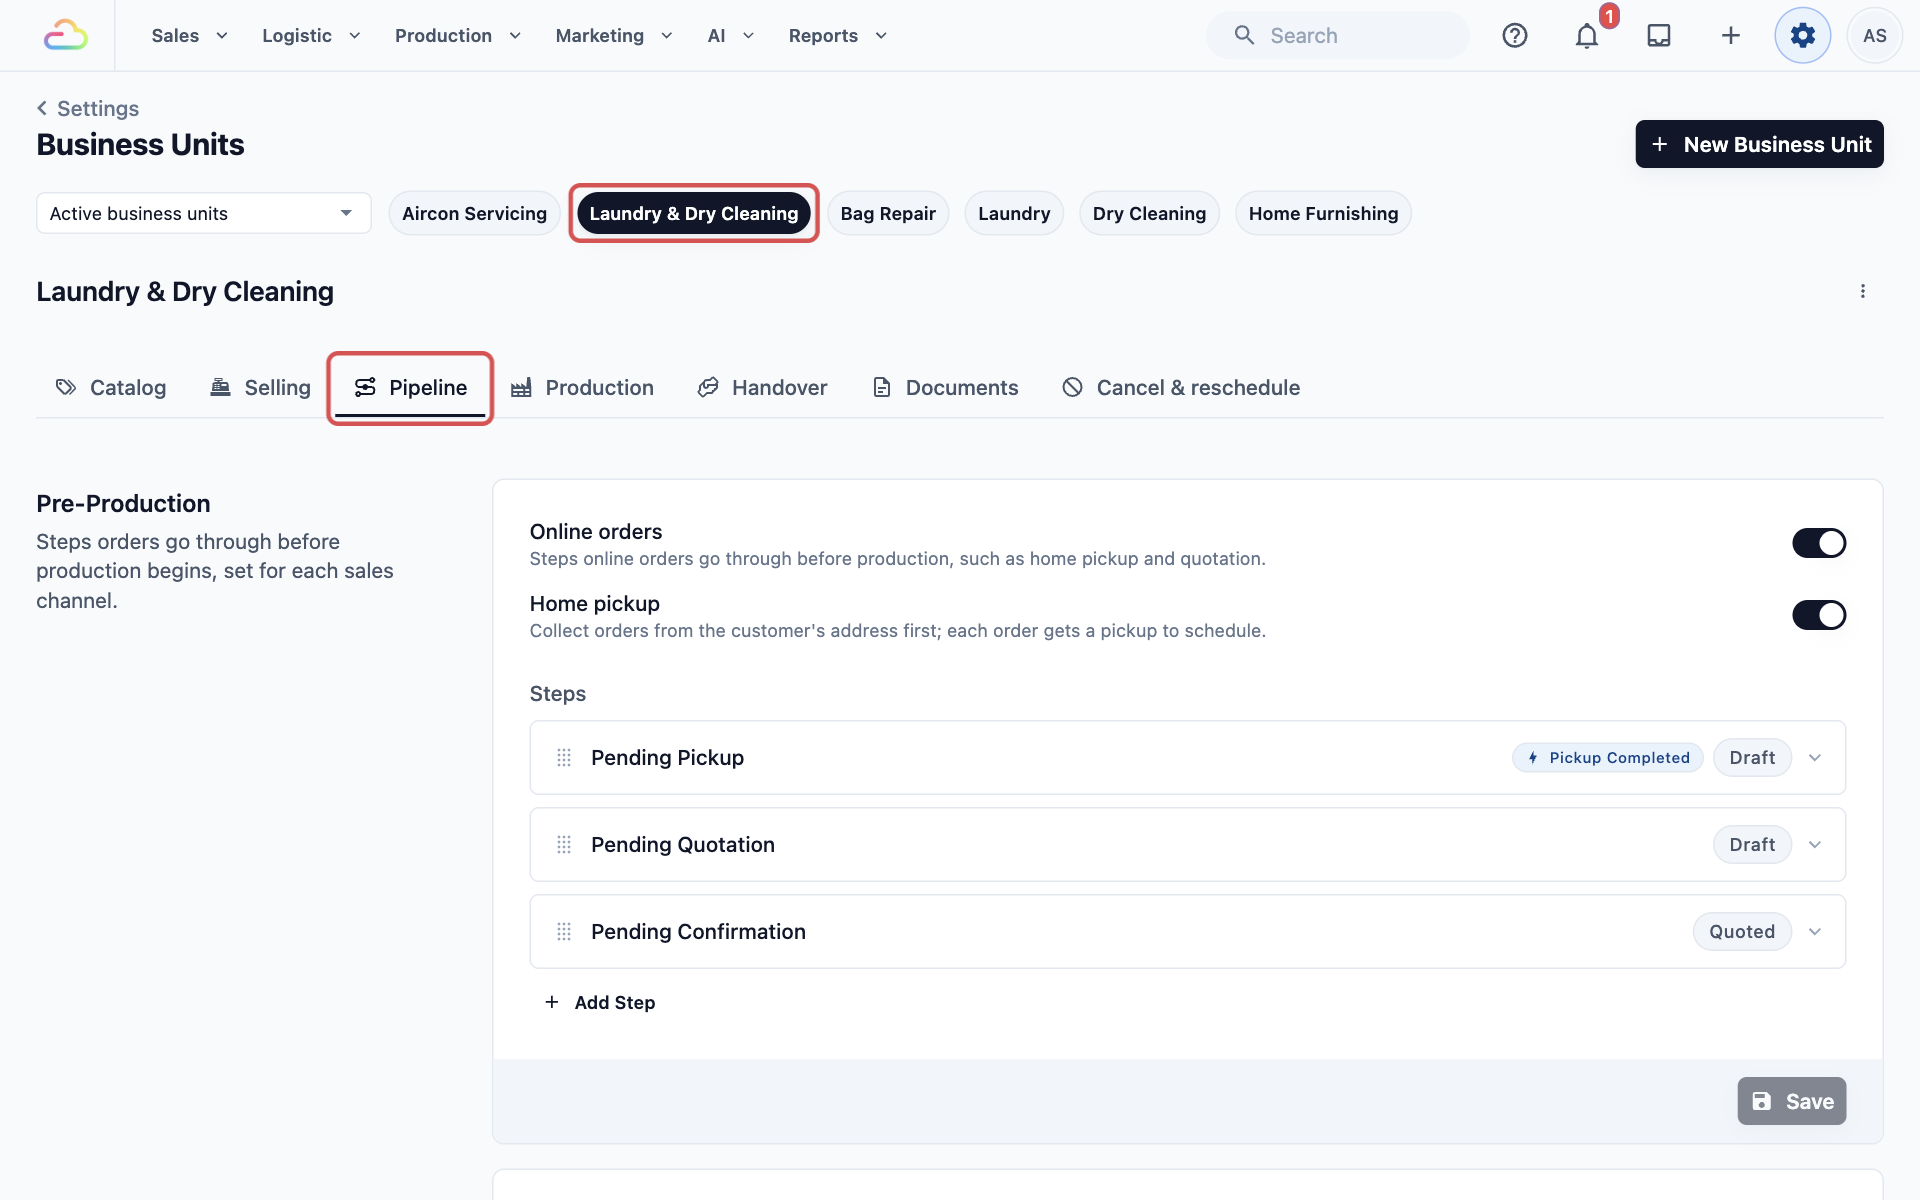Expand the Pending Quotation step
This screenshot has height=1200, width=1920.
pos(1815,845)
